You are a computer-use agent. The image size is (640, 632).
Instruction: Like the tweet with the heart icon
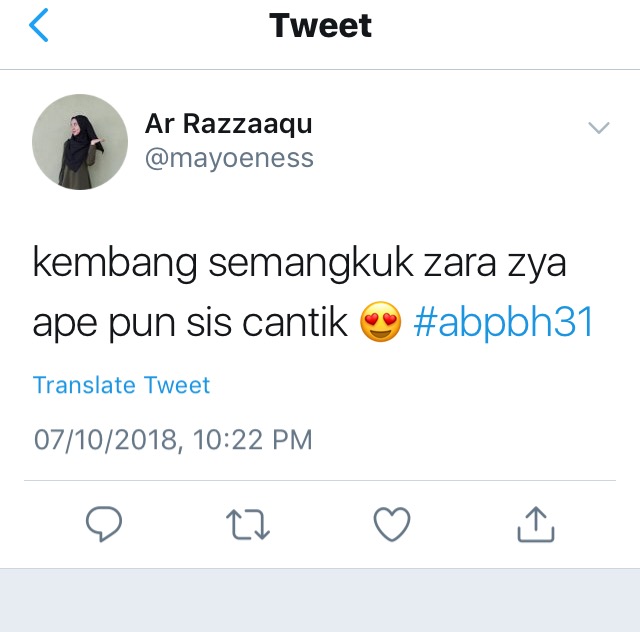392,524
